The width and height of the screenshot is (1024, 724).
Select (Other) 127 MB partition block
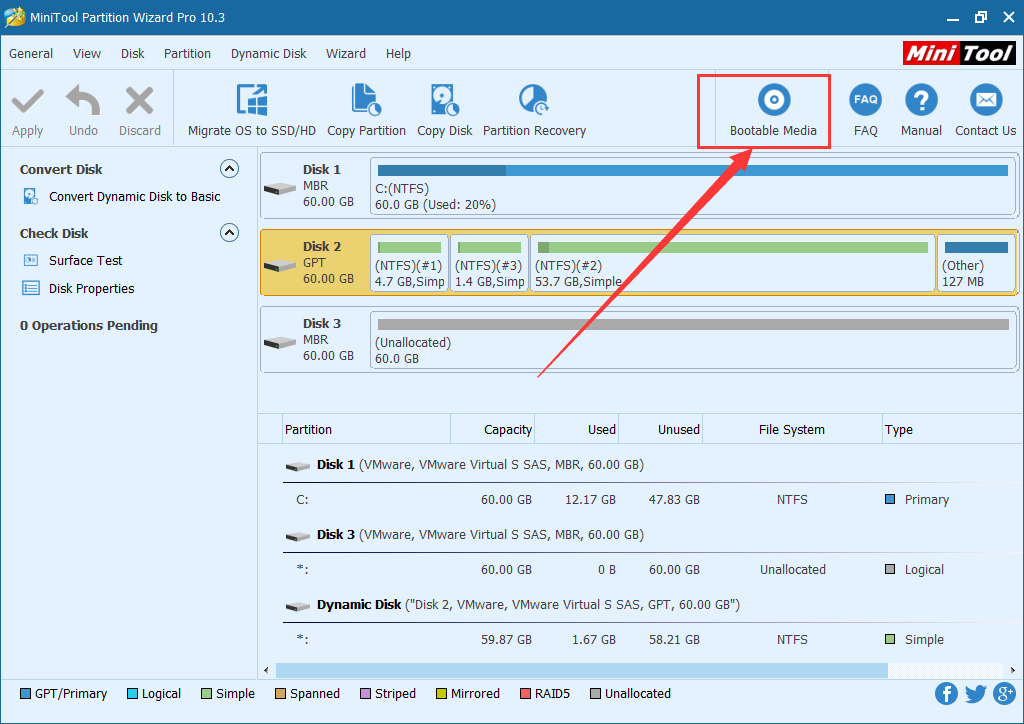point(976,263)
